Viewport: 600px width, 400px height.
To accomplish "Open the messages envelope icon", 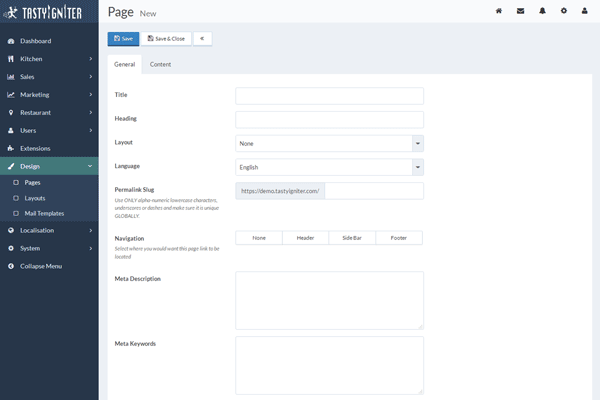I will coord(520,11).
